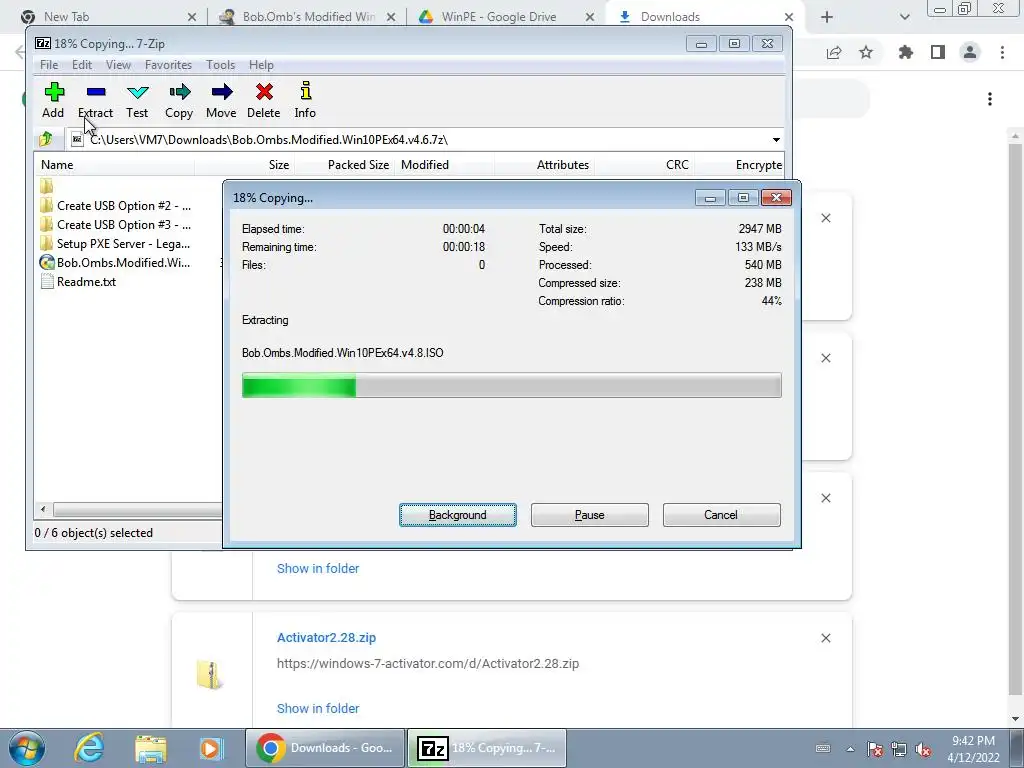Click the Delete toolbar icon
This screenshot has height=768, width=1024.
(264, 101)
